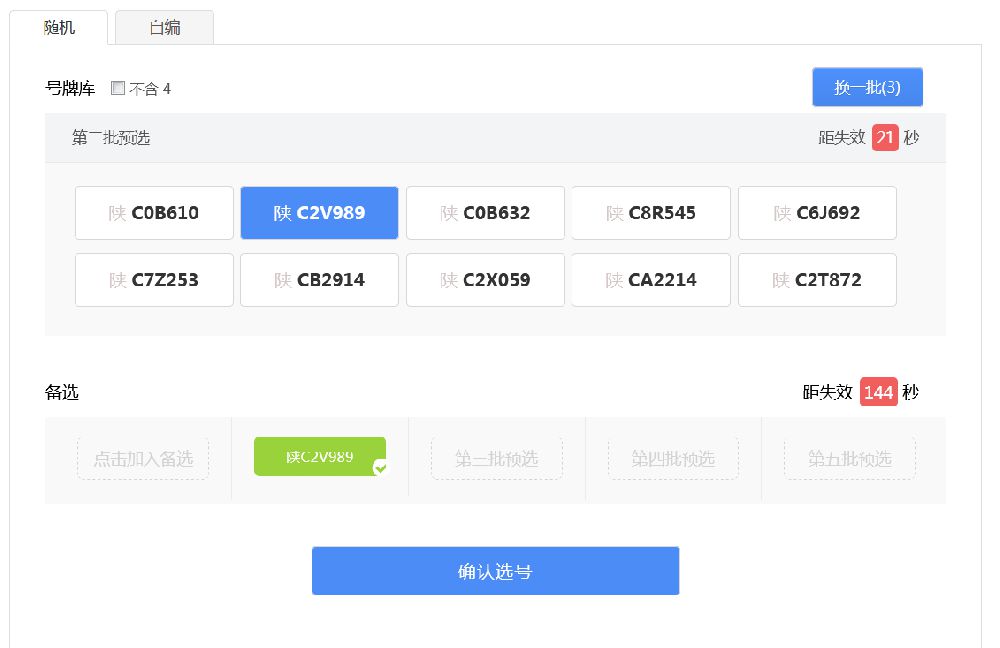Open the 自编 tab

[165, 28]
